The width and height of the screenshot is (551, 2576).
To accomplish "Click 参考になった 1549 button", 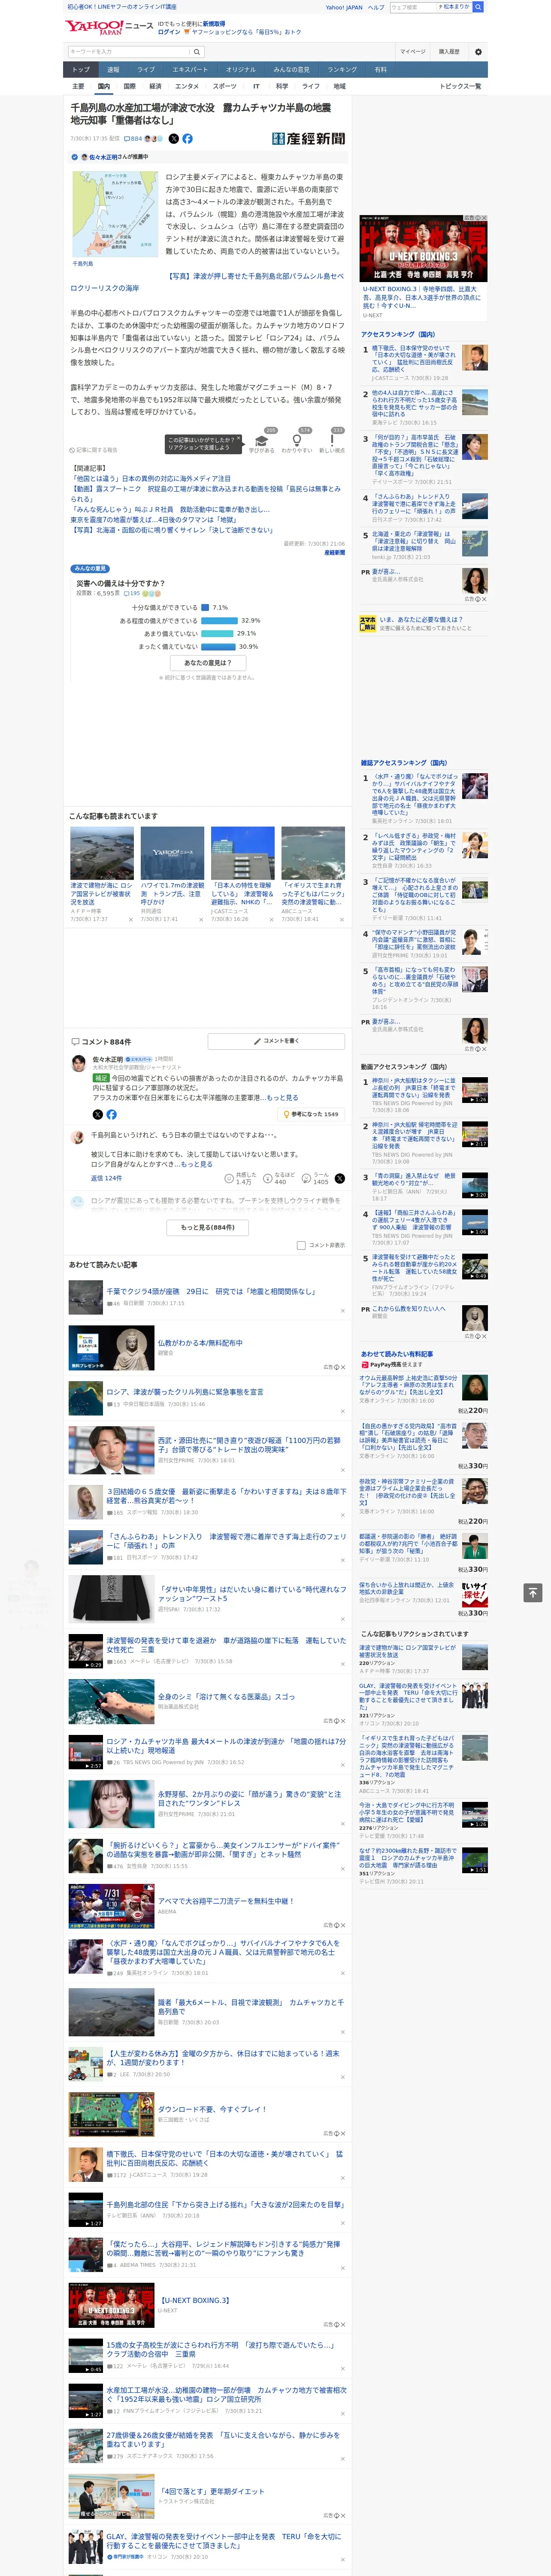I will (311, 1114).
